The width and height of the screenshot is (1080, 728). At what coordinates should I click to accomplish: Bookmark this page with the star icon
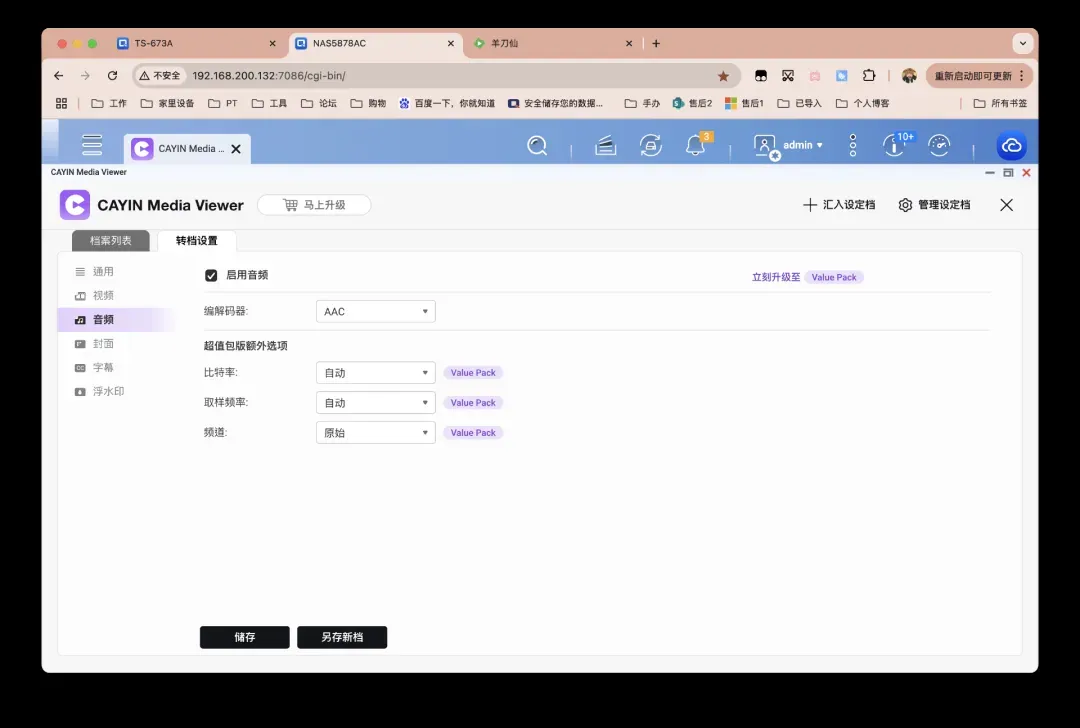point(723,76)
